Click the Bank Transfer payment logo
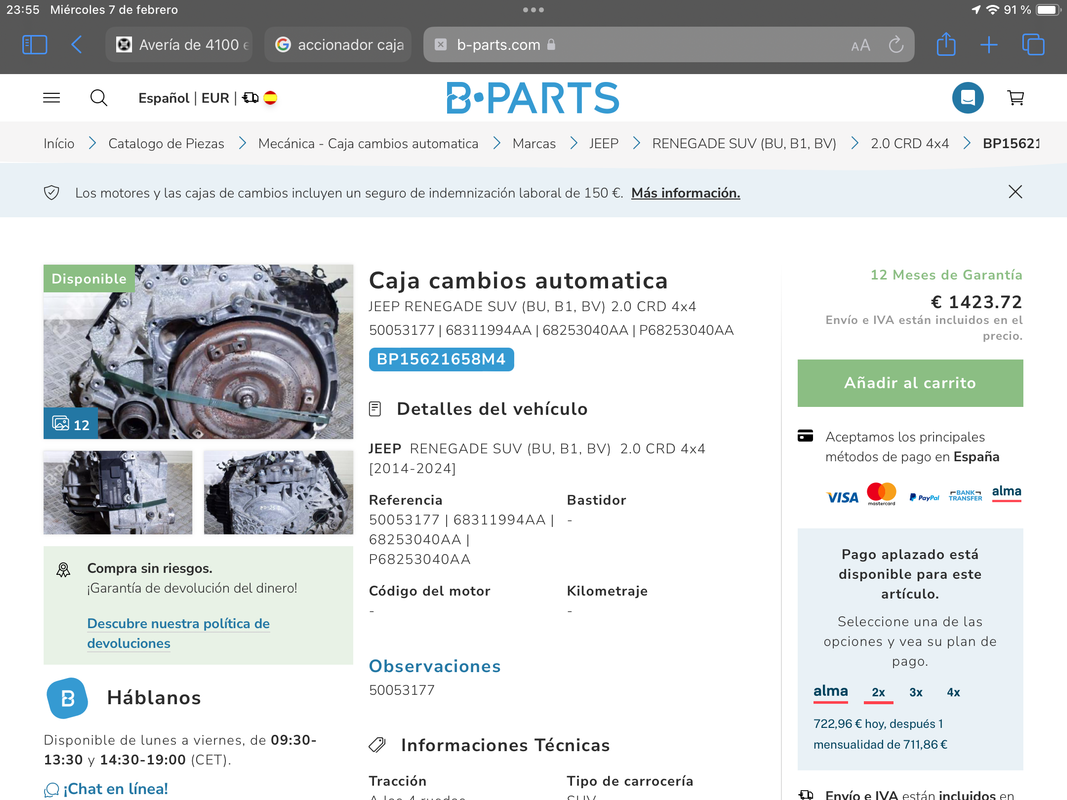Viewport: 1067px width, 800px height. 965,495
